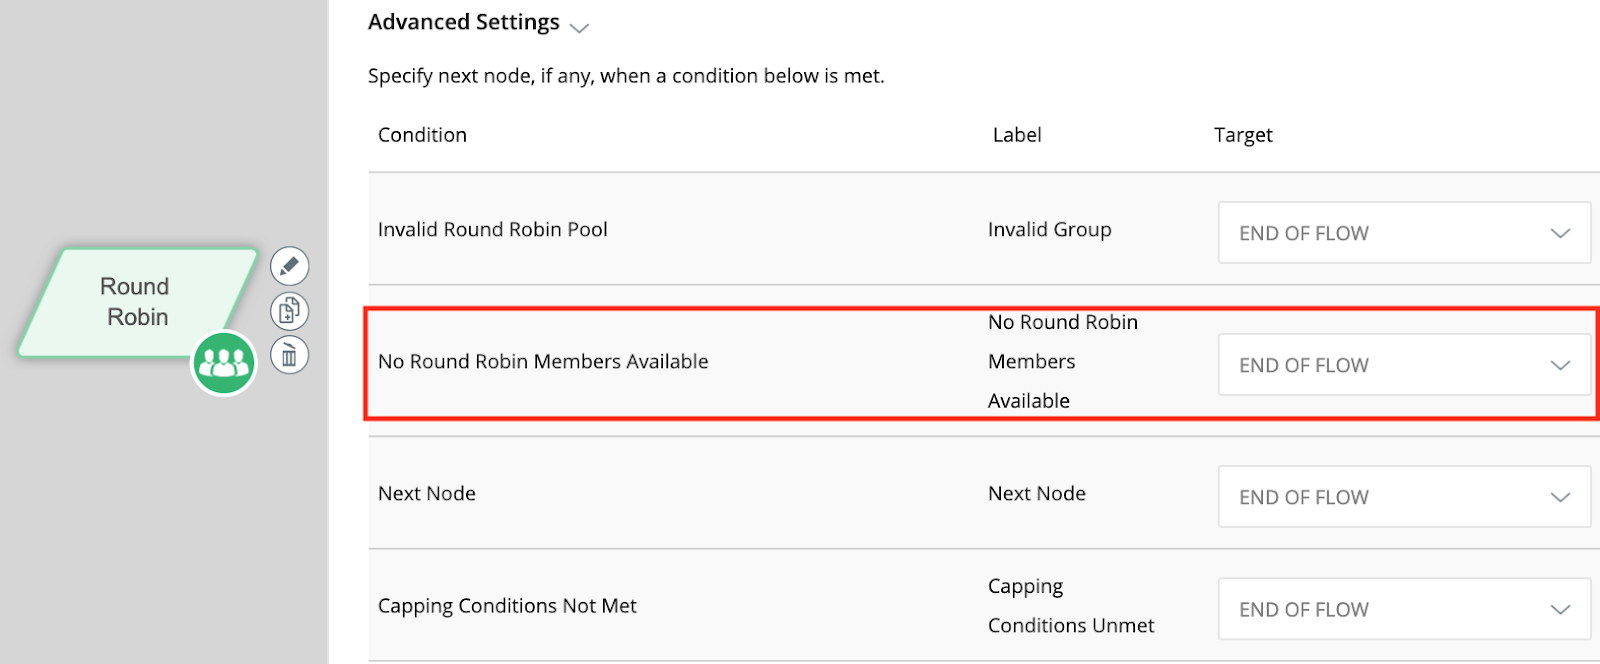
Task: Click the green group members icon
Action: click(224, 363)
